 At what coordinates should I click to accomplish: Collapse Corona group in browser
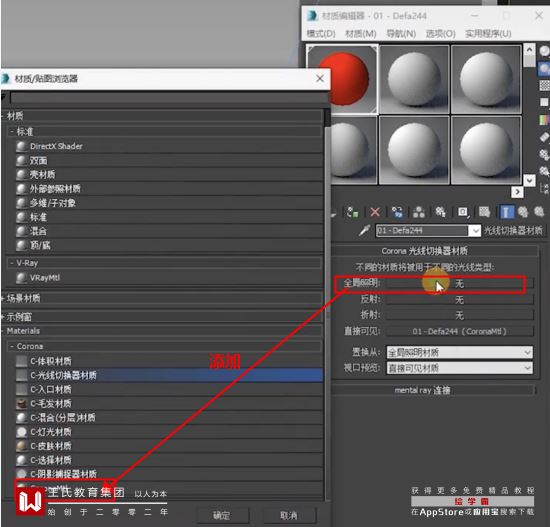165,346
